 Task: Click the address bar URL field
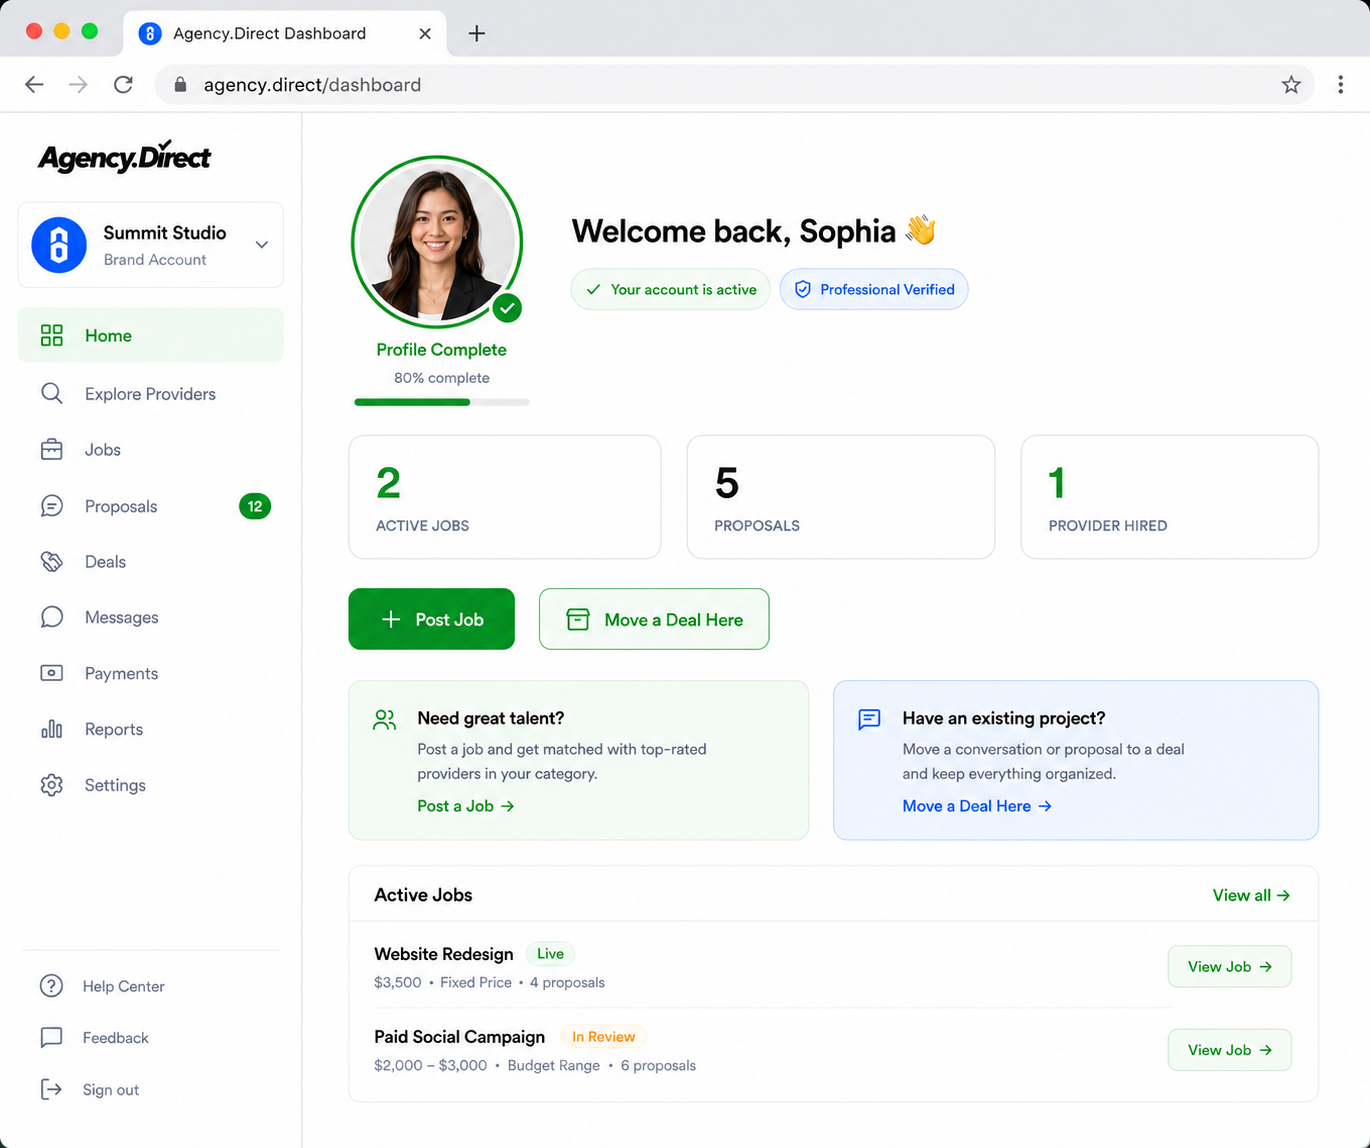click(736, 85)
